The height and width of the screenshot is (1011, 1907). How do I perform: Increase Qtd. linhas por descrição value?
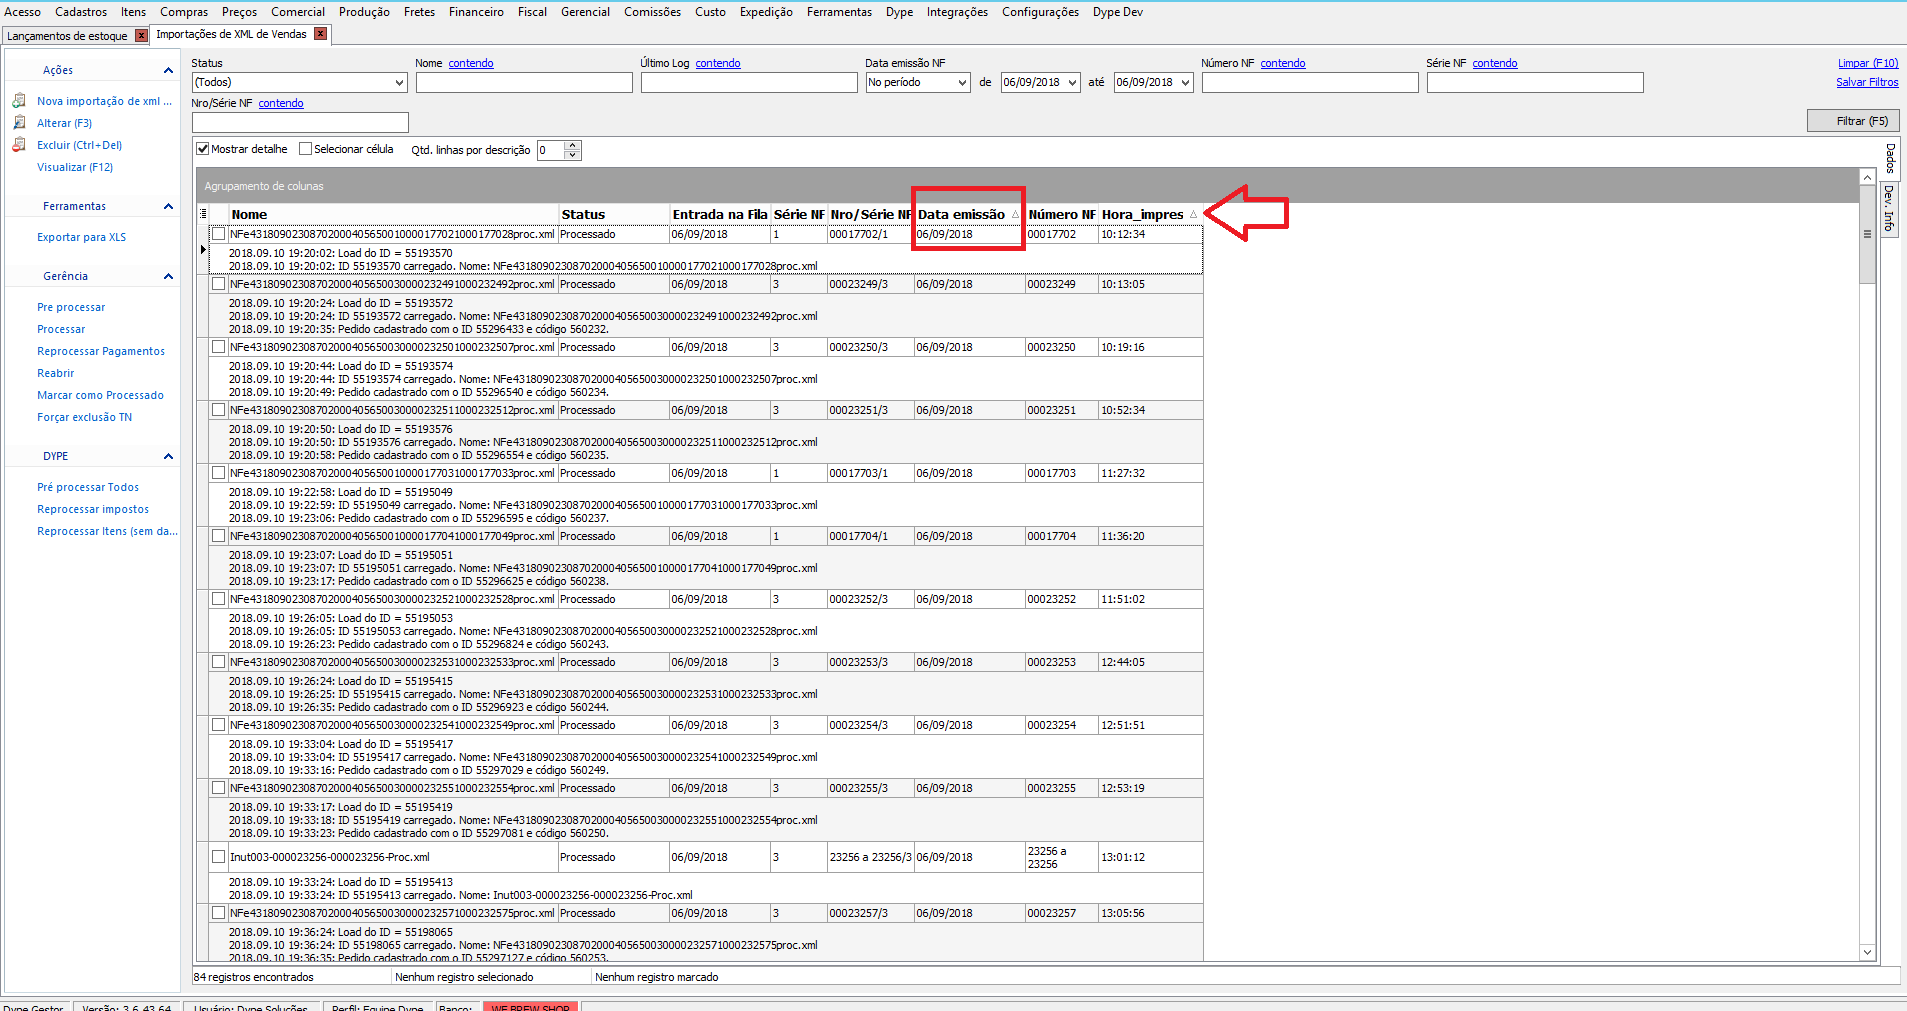(x=573, y=145)
